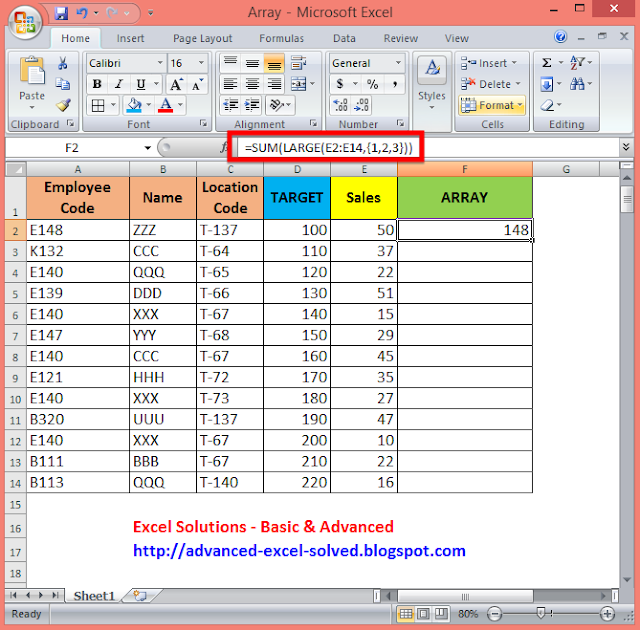Toggle Underline formatting

[x=140, y=84]
